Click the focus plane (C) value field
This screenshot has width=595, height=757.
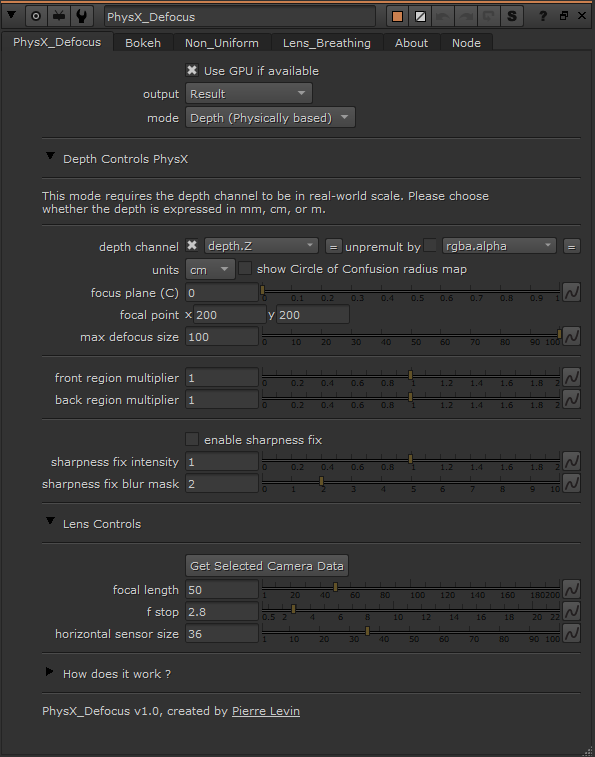click(222, 293)
